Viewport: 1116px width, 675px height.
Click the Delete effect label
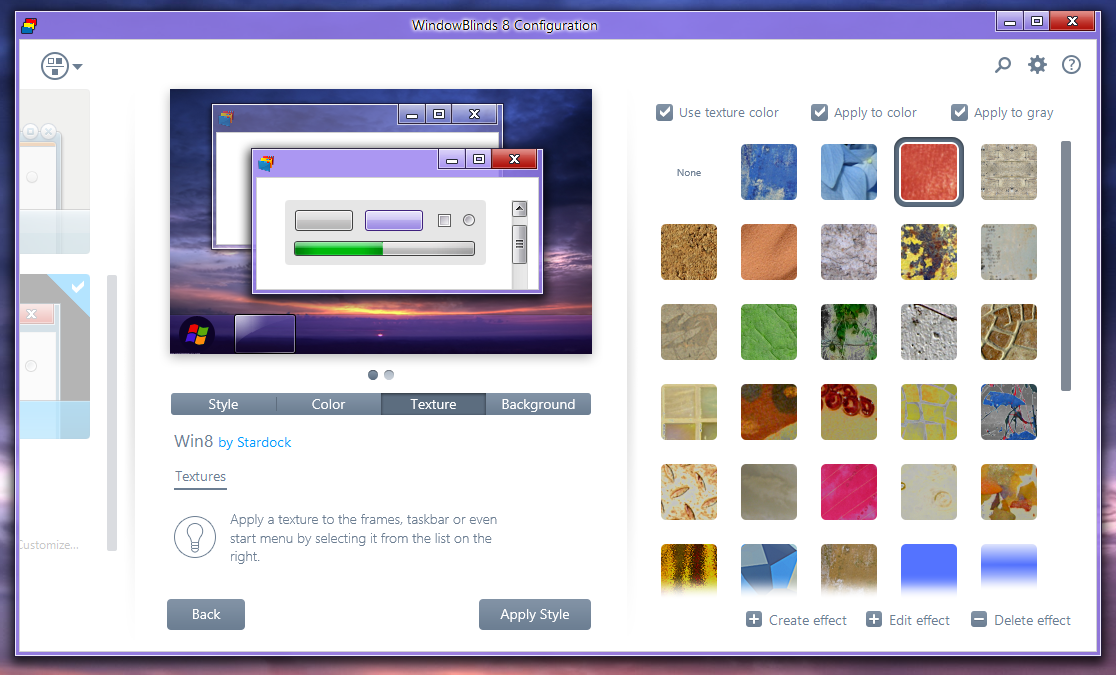click(1032, 620)
